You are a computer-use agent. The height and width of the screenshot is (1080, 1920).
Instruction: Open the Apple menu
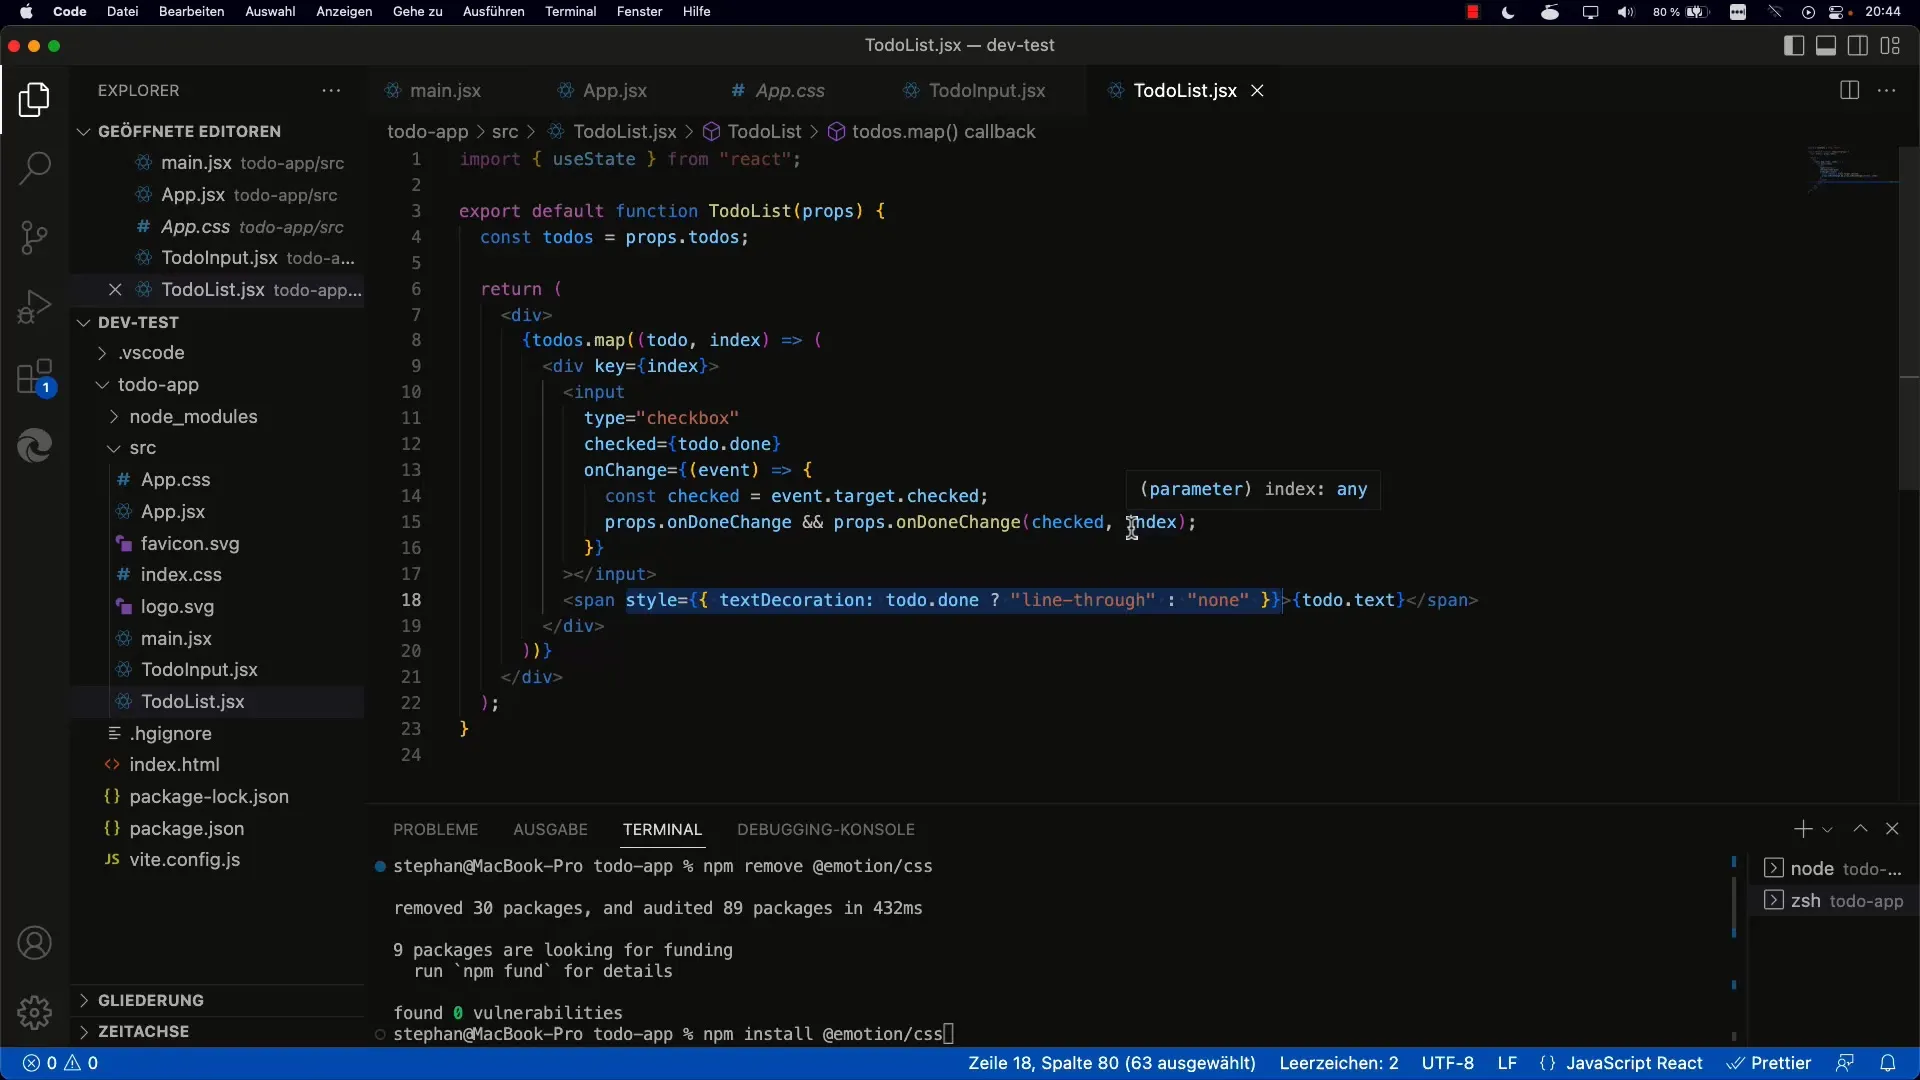(x=26, y=12)
